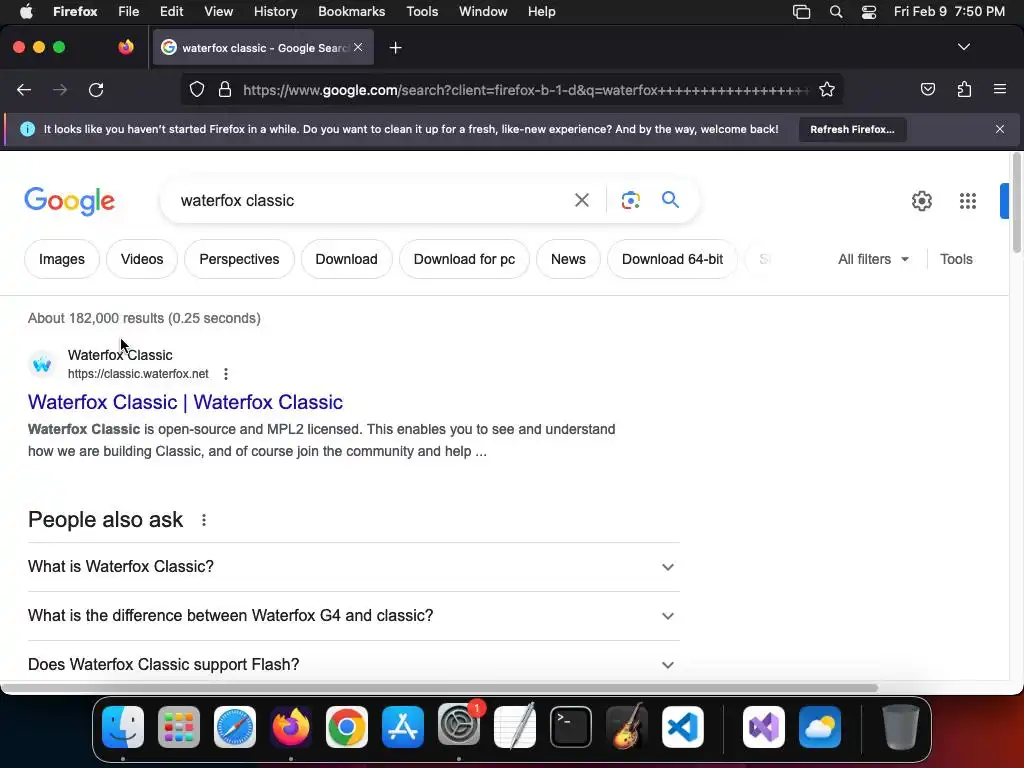This screenshot has width=1024, height=768.
Task: Select the News filter chip
Action: tap(568, 259)
